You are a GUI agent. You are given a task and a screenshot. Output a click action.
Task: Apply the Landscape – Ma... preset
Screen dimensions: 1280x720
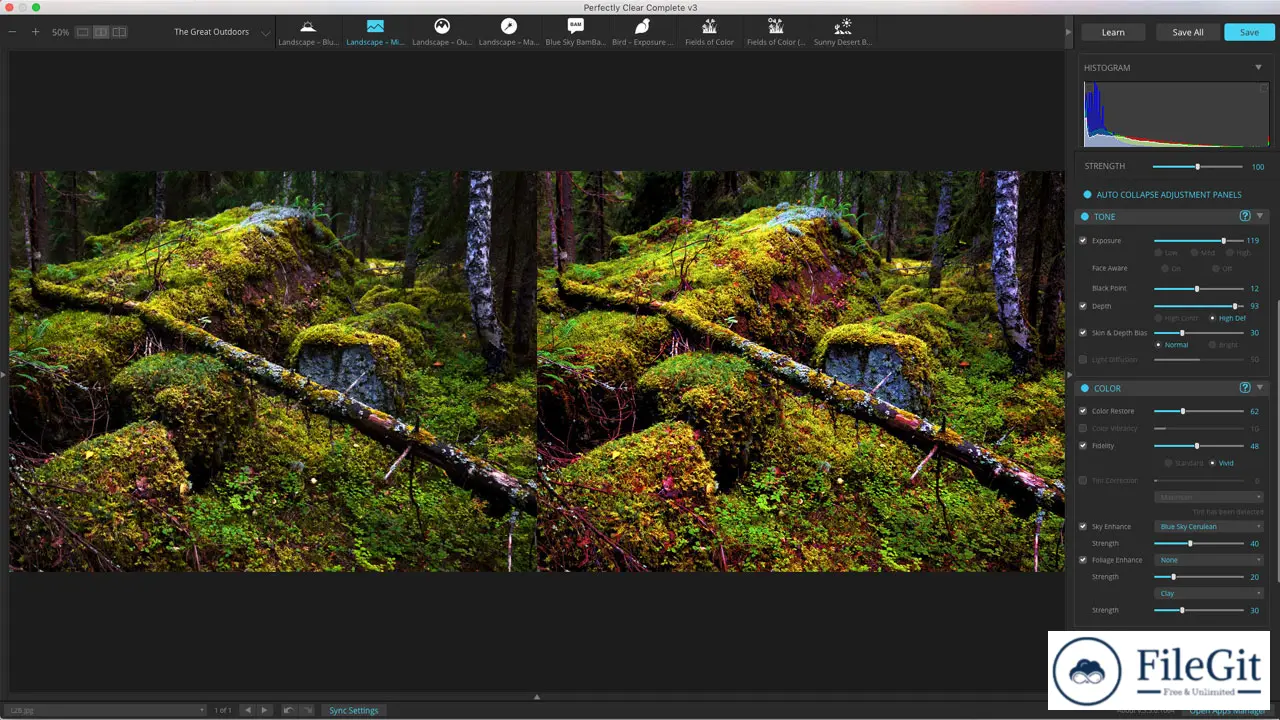tap(509, 32)
